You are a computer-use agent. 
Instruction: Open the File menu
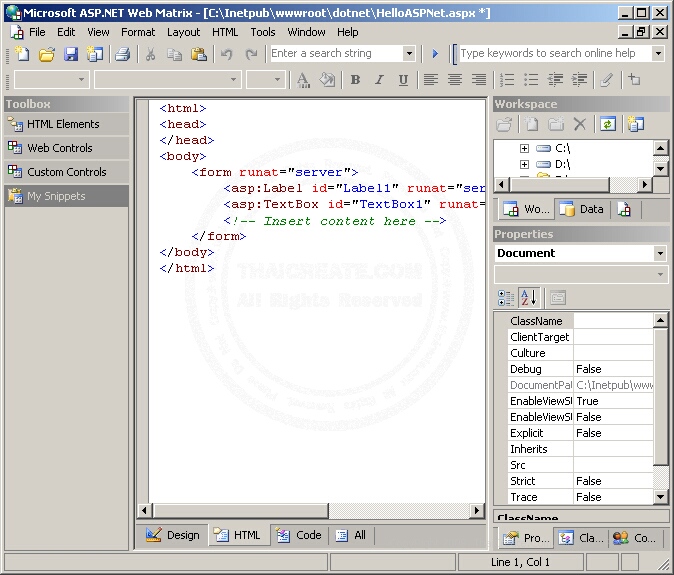[37, 32]
